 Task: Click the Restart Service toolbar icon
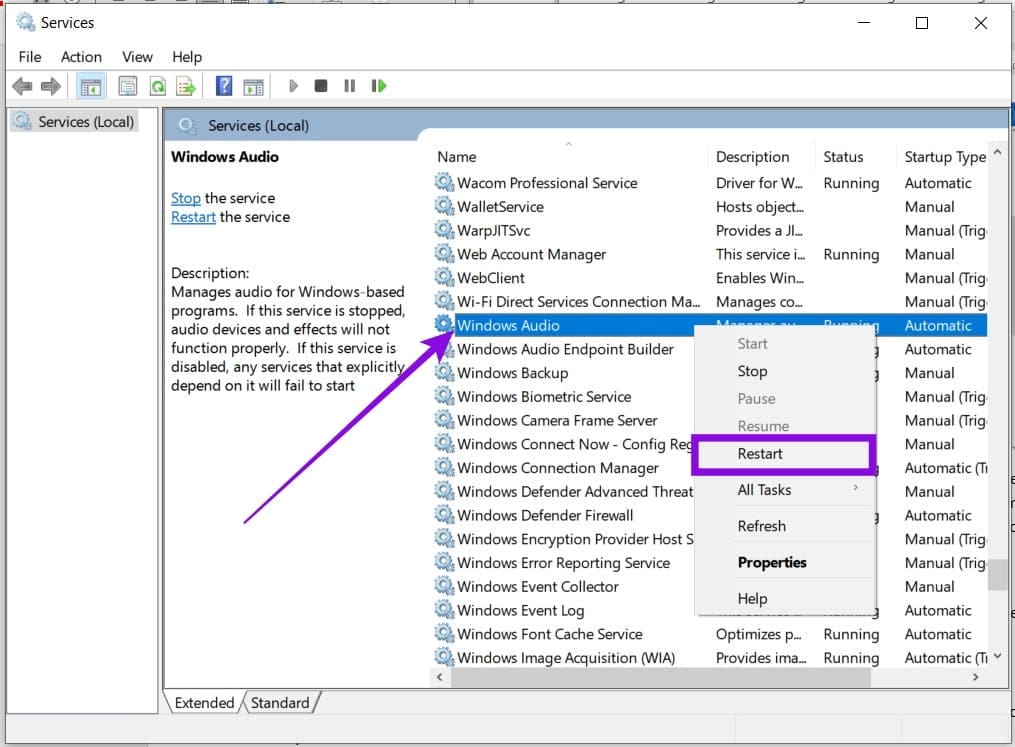pos(379,85)
